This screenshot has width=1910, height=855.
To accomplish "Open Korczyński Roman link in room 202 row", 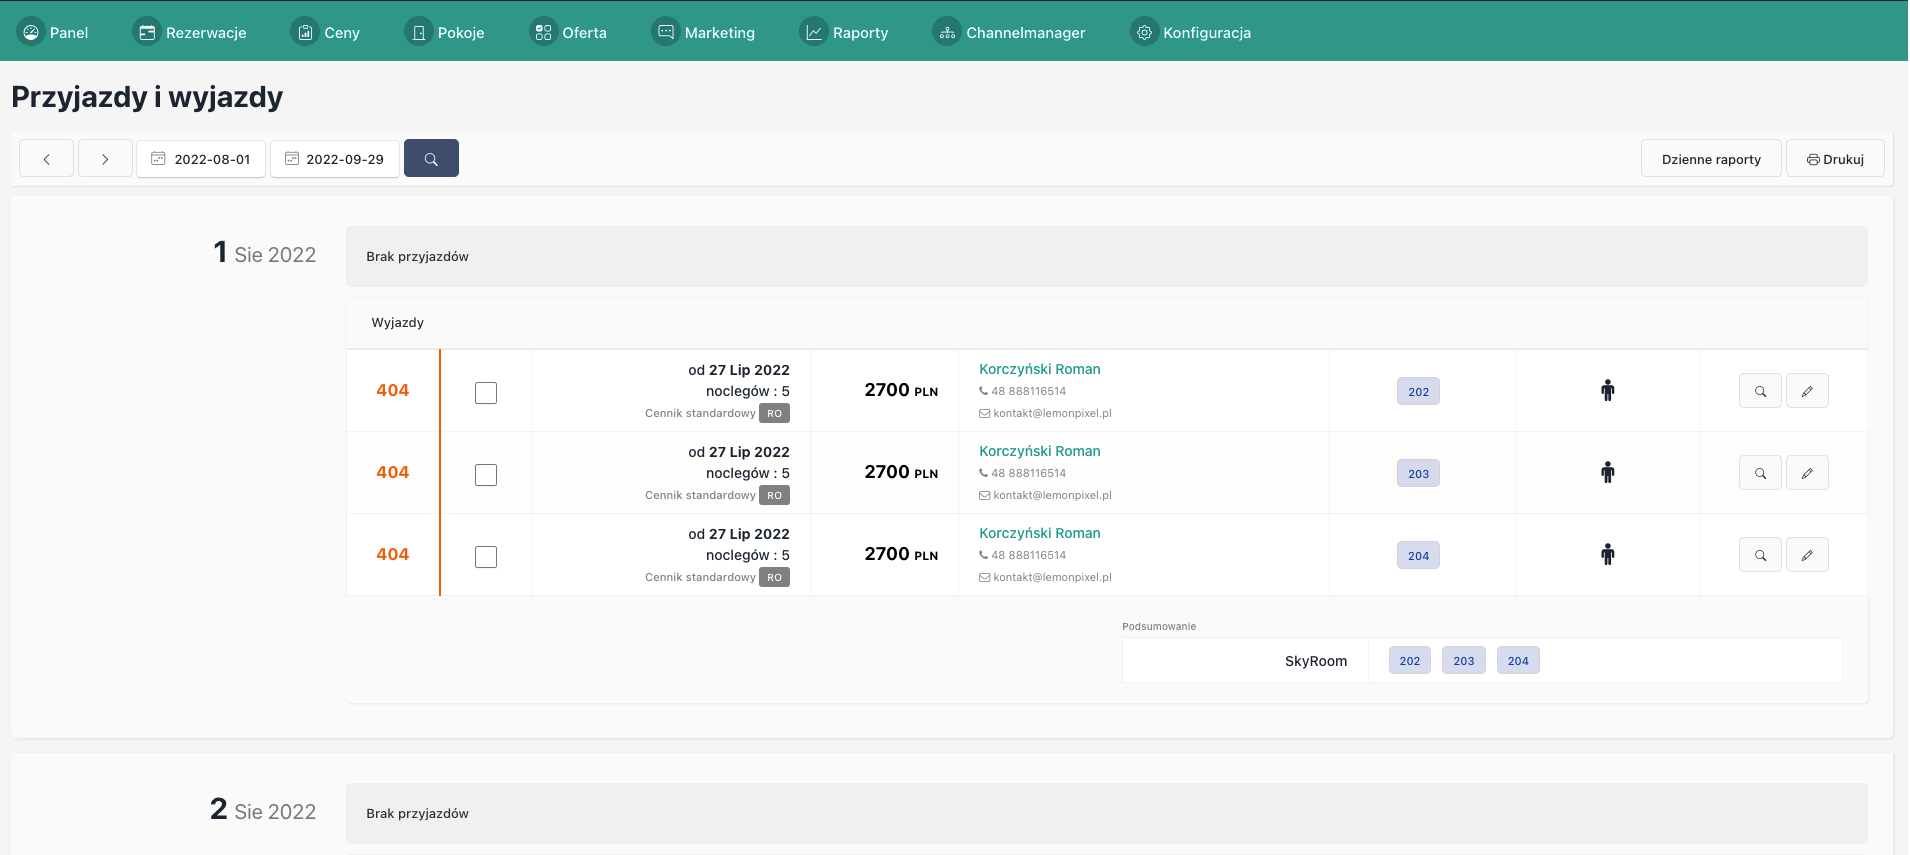I will (1039, 369).
